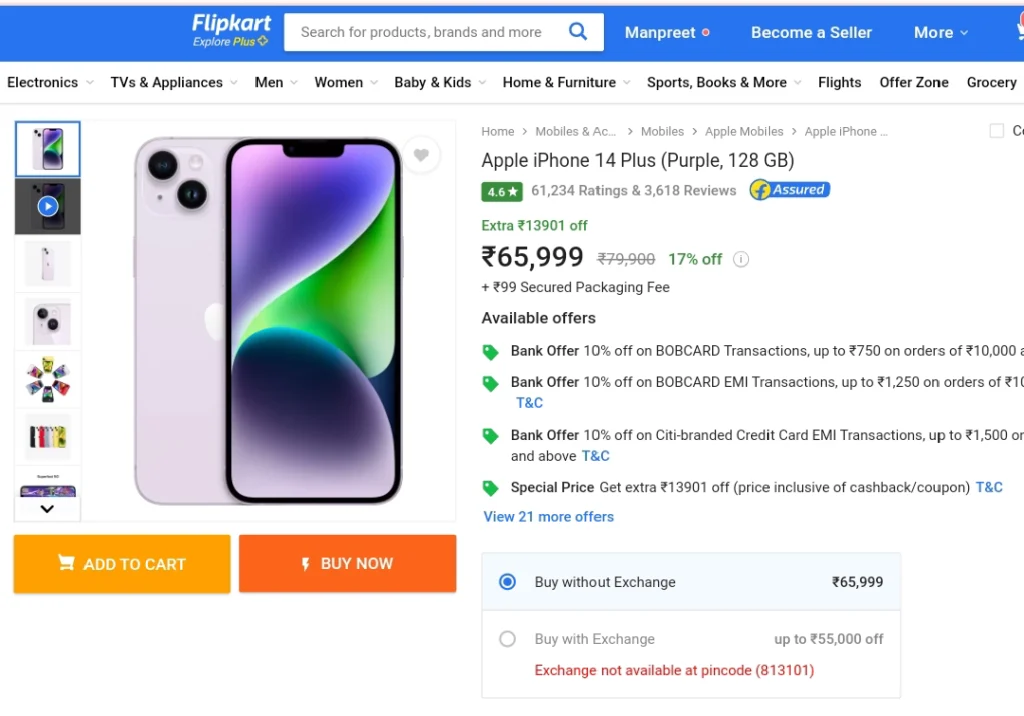Open View 21 more offers link
Image resolution: width=1024 pixels, height=716 pixels.
coord(549,517)
